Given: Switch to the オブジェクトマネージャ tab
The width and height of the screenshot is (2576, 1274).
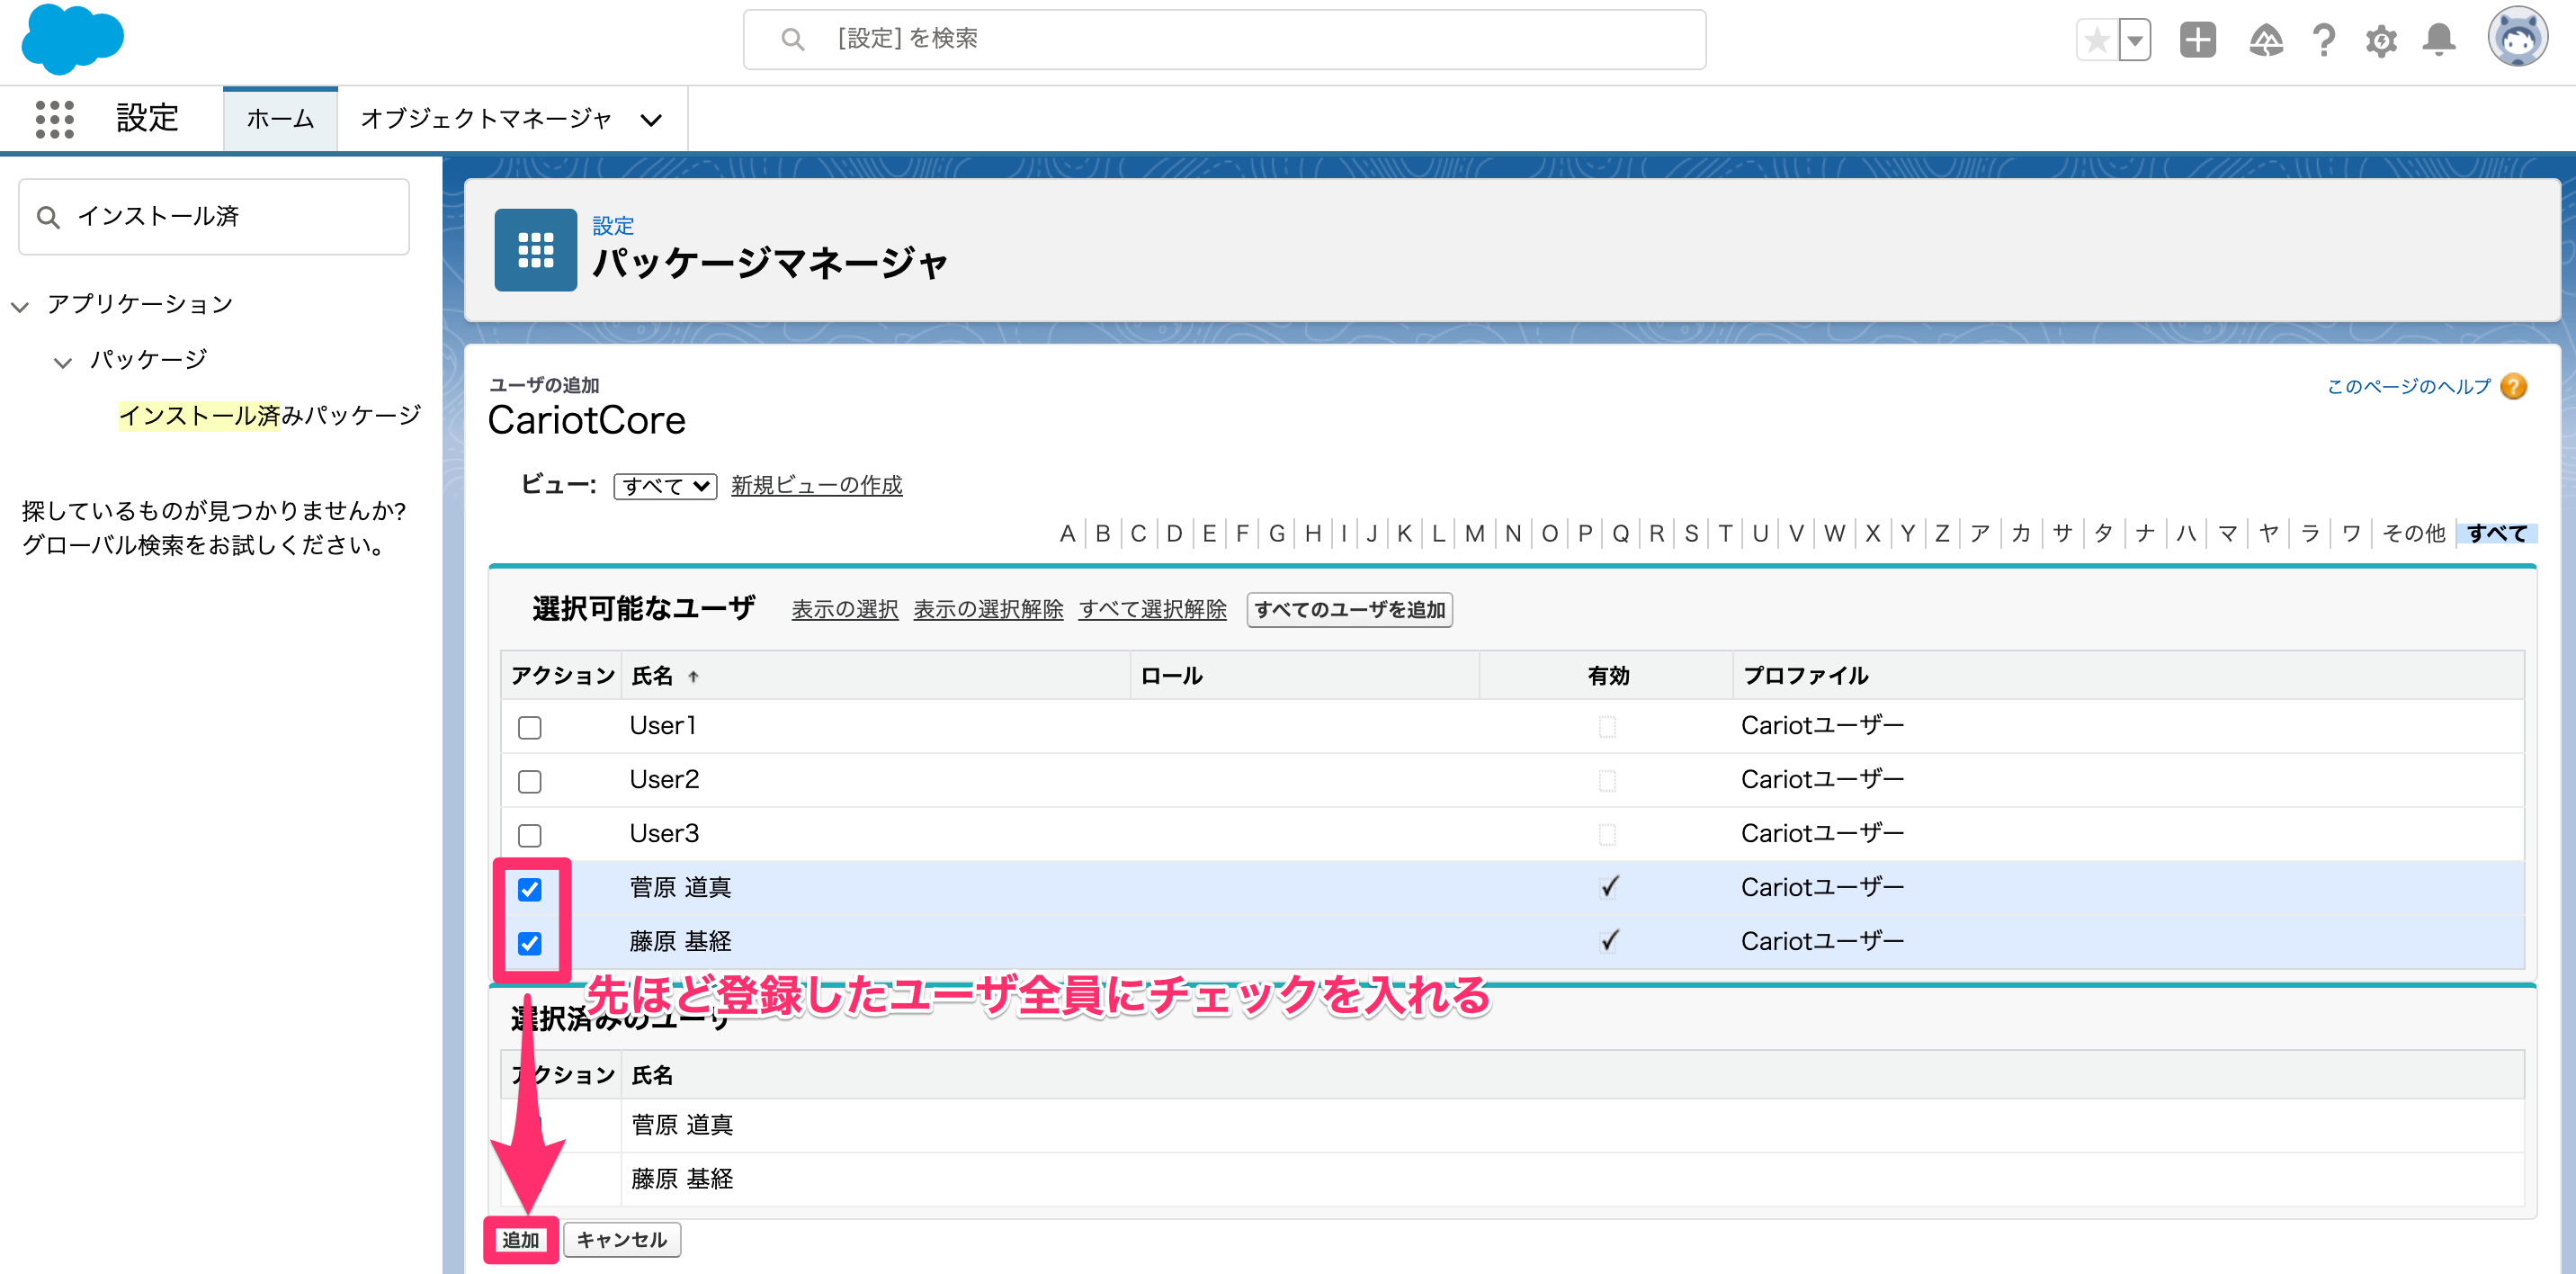Looking at the screenshot, I should click(x=486, y=119).
